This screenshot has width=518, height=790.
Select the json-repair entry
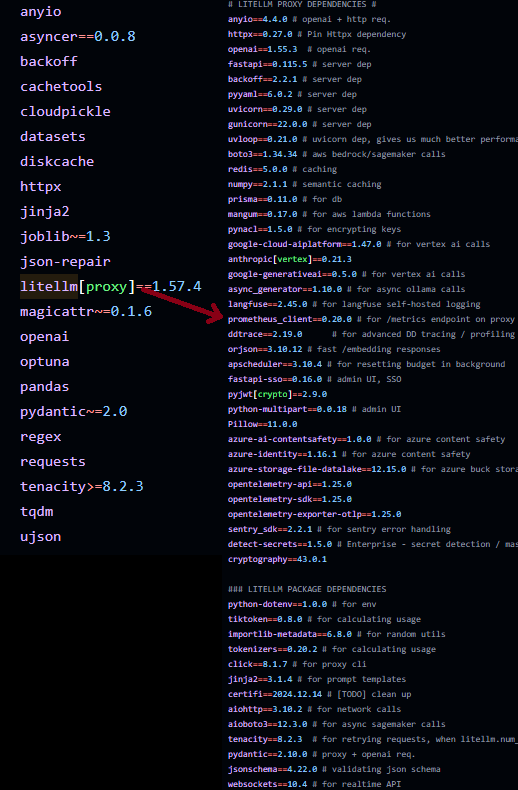(65, 261)
